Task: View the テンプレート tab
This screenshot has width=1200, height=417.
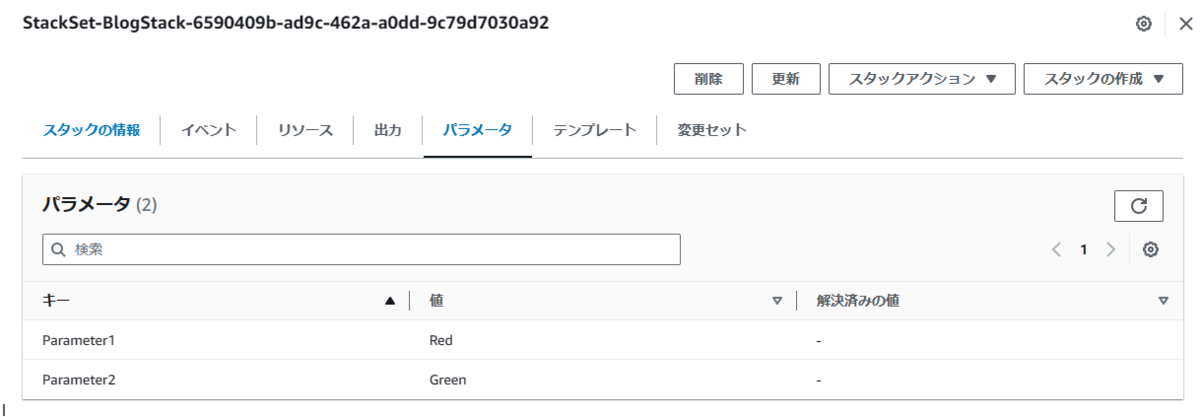Action: tap(595, 130)
